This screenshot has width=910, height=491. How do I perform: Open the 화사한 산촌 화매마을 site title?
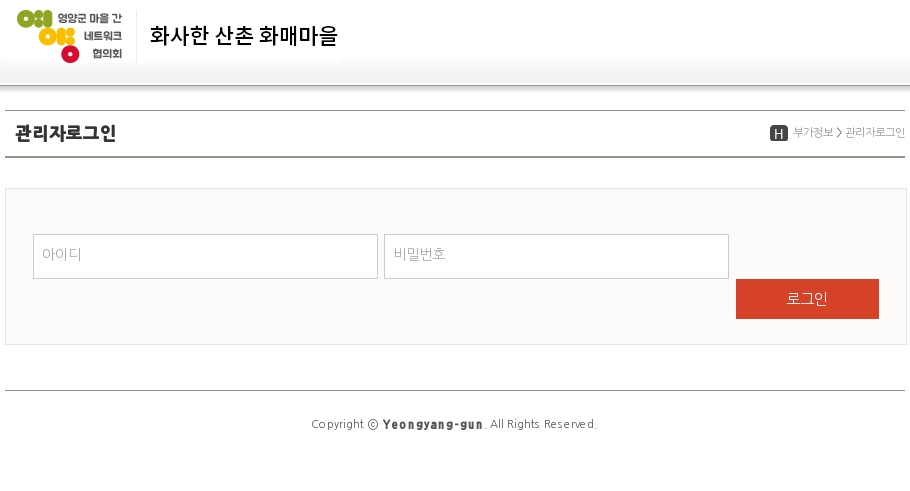pos(243,36)
